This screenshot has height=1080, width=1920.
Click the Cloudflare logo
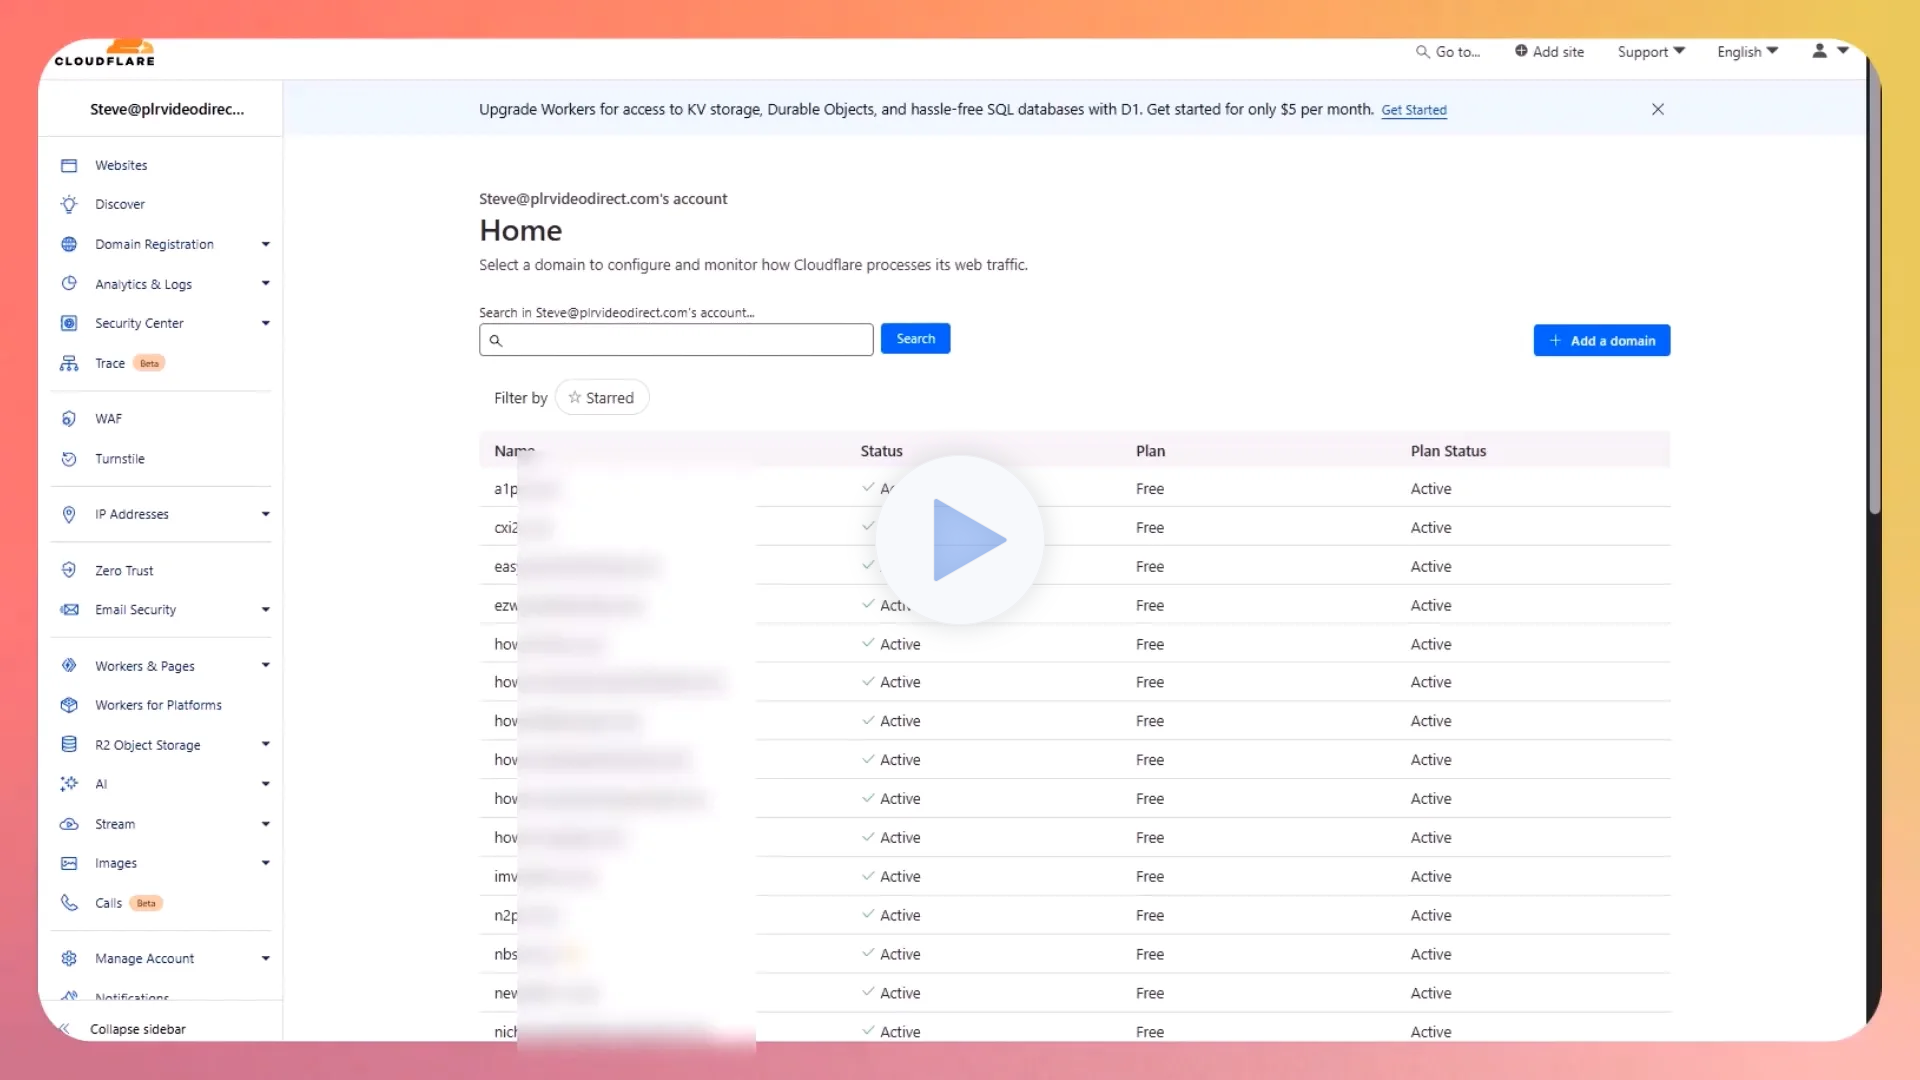[x=105, y=54]
